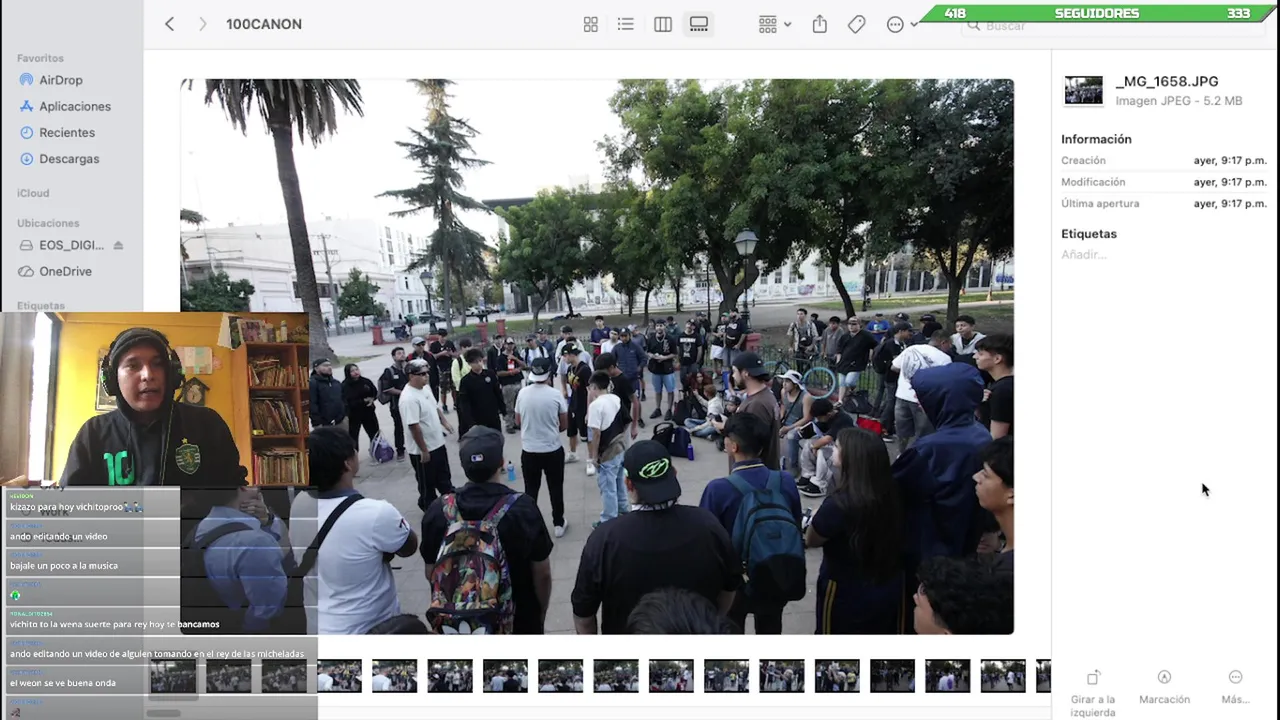Click chat message 'bajale un poco a la musica'
The image size is (1280, 720).
point(64,566)
